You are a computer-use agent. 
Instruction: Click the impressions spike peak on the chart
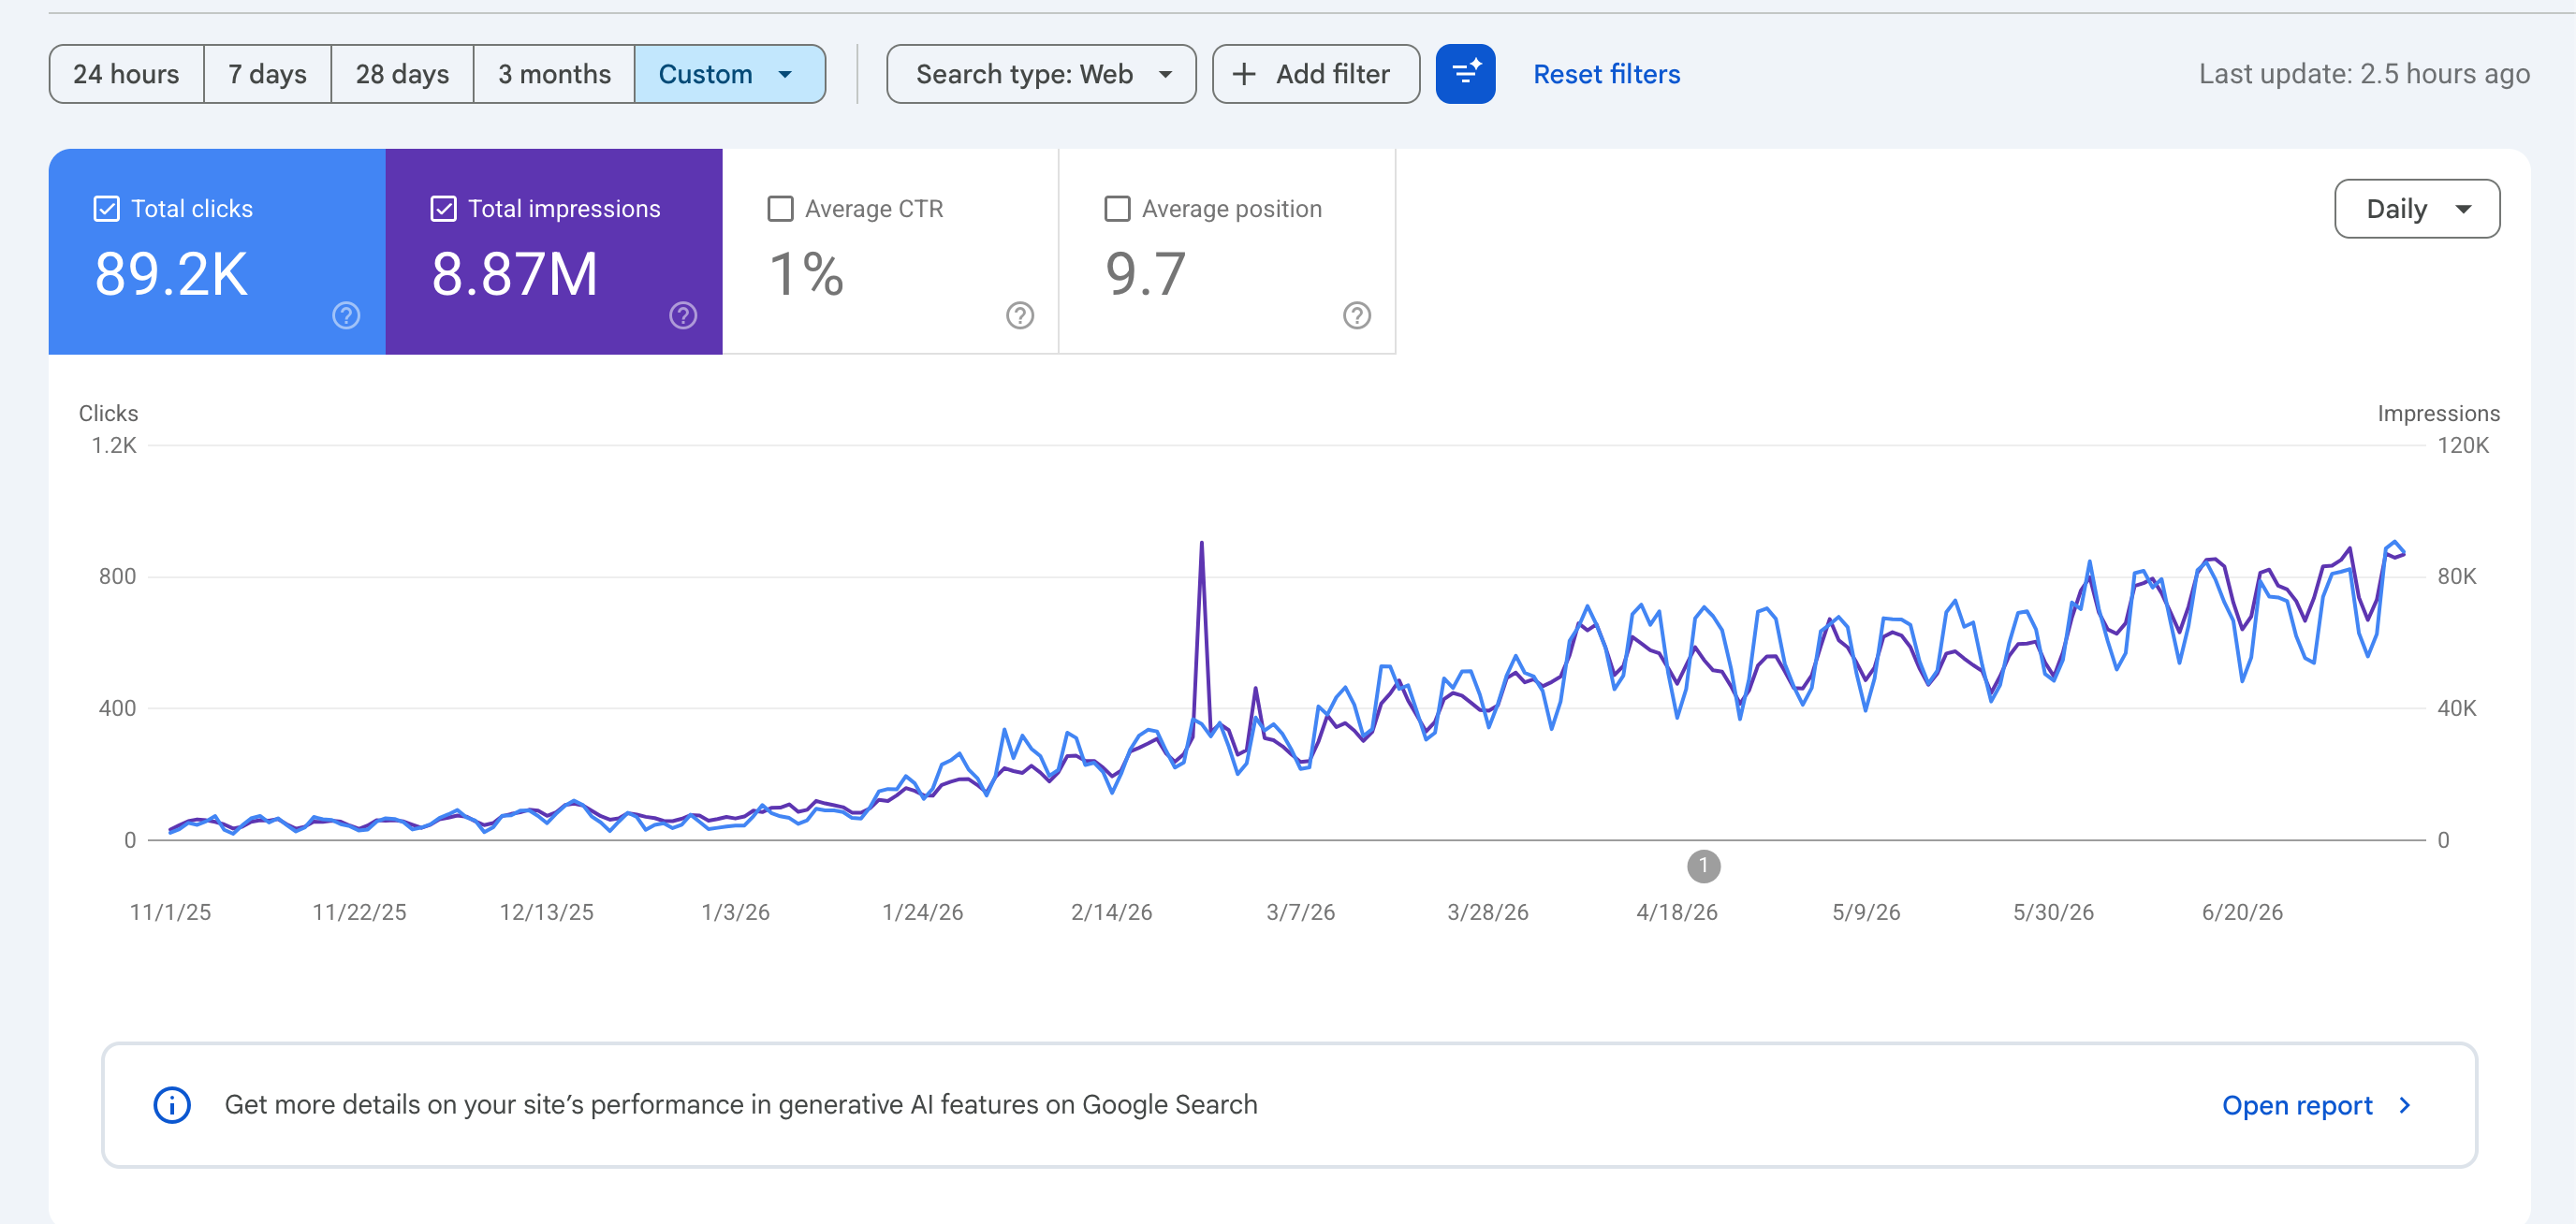coord(1201,544)
